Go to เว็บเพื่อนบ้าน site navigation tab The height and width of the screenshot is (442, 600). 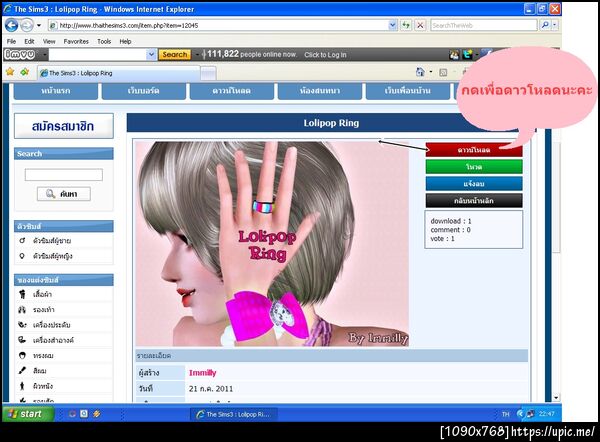[x=408, y=91]
